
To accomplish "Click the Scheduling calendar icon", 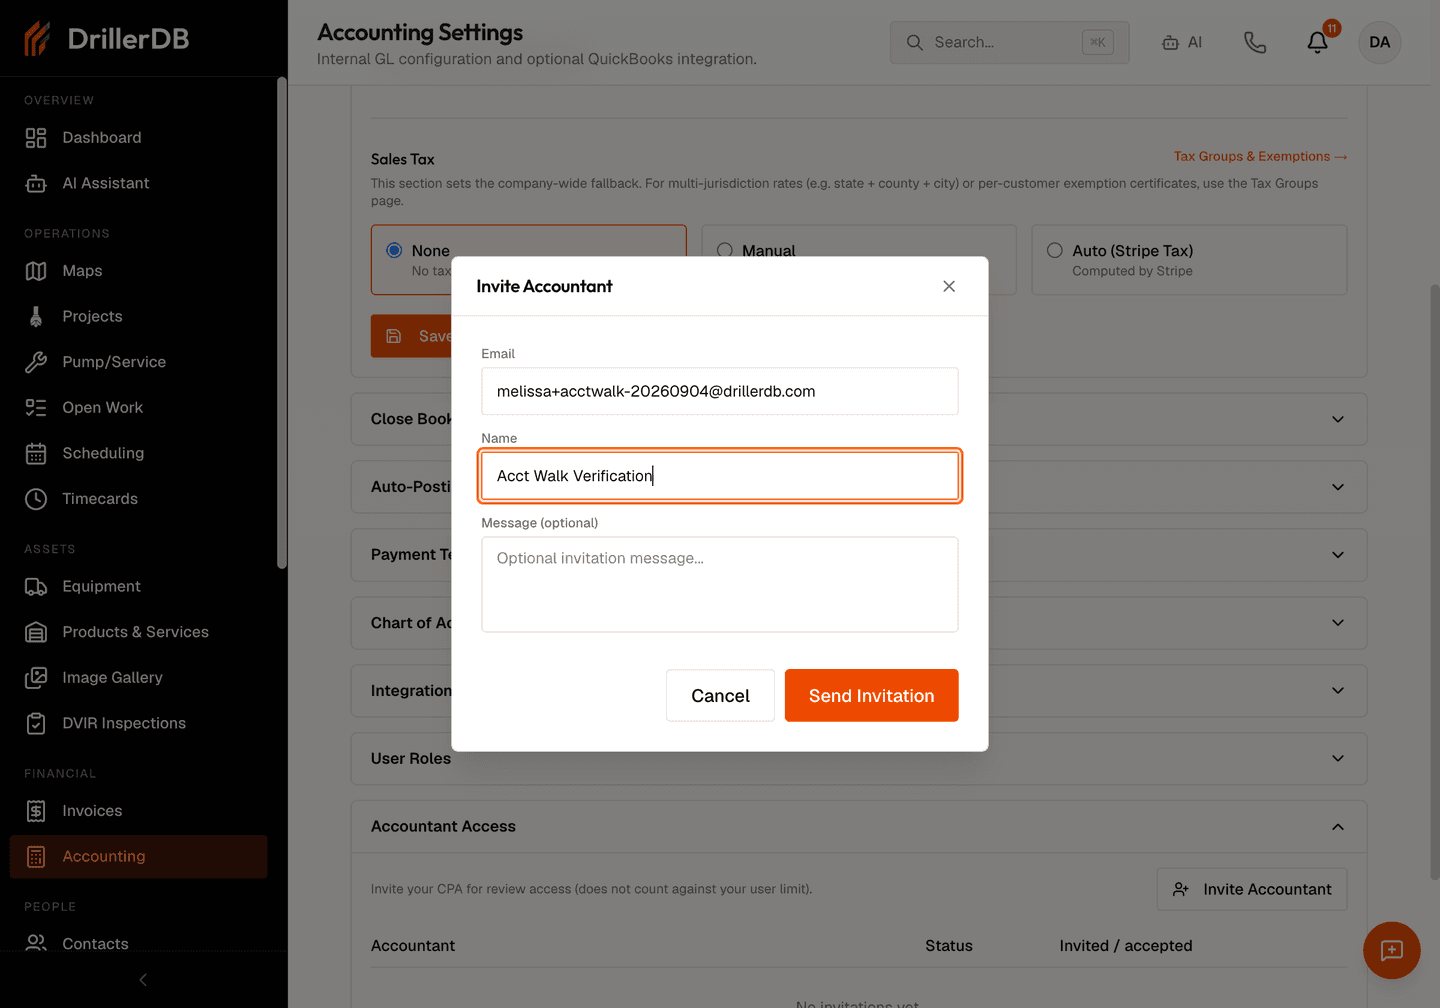I will [36, 453].
